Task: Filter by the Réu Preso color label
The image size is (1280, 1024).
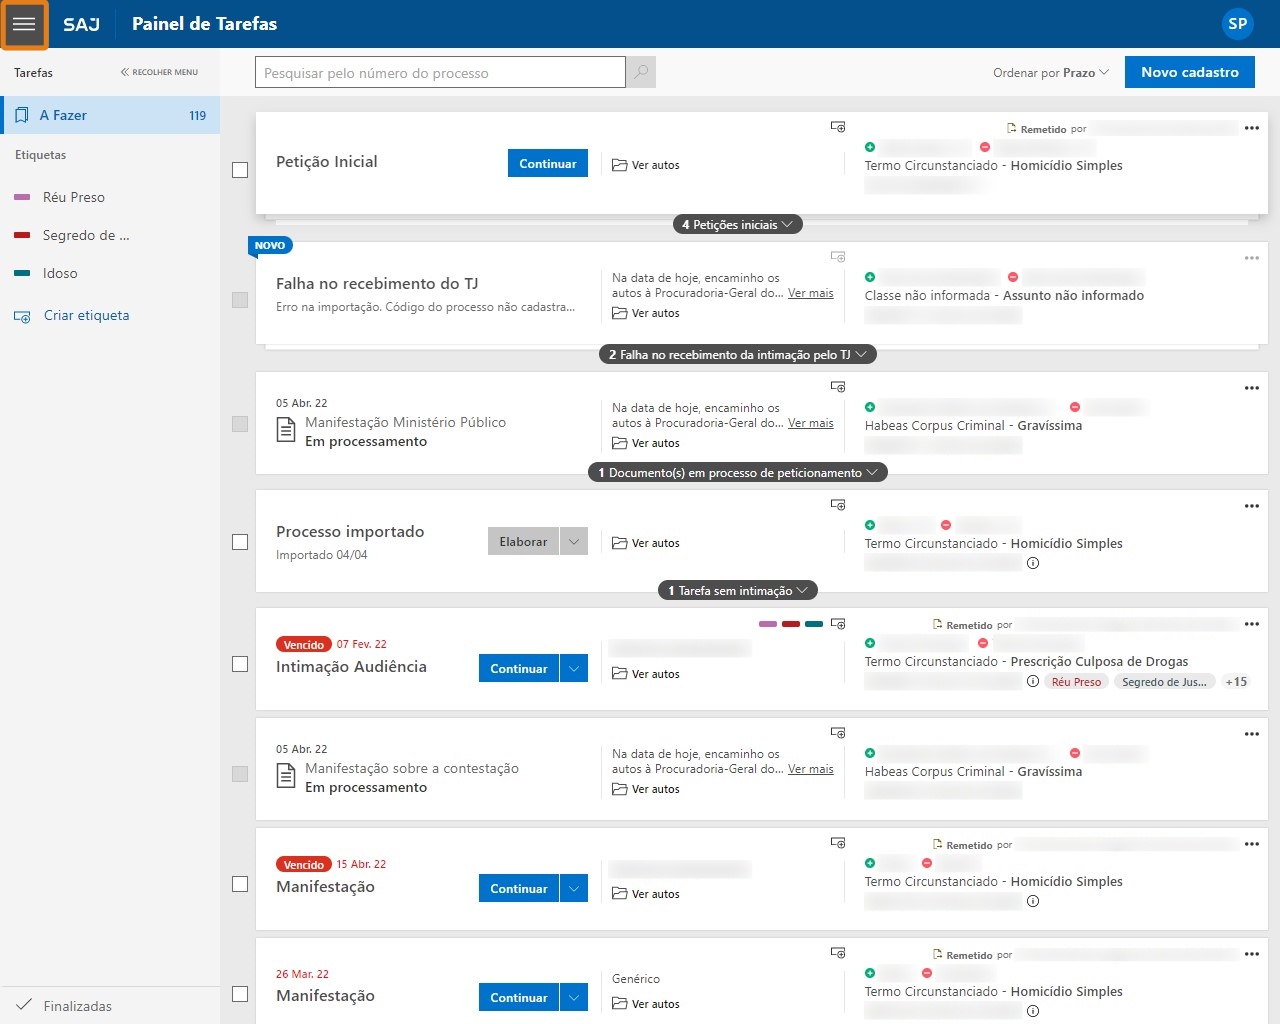Action: point(73,197)
